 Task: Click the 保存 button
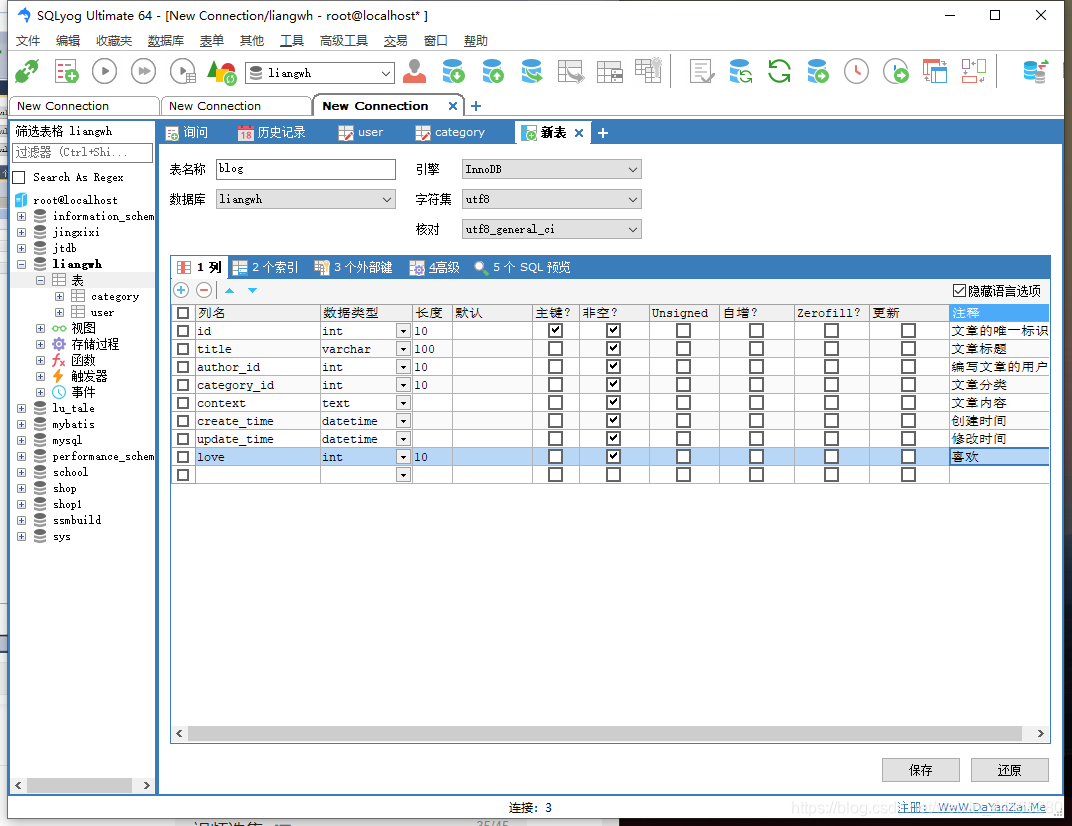[920, 770]
